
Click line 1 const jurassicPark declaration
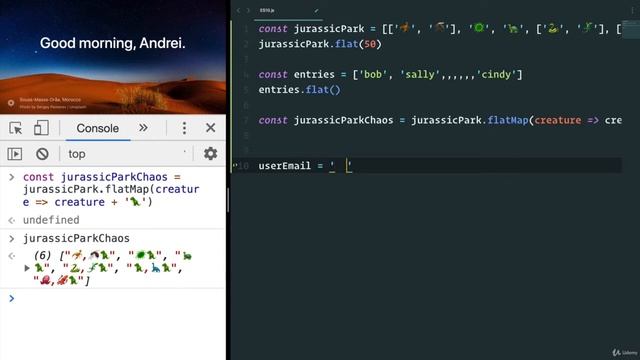tap(440, 29)
